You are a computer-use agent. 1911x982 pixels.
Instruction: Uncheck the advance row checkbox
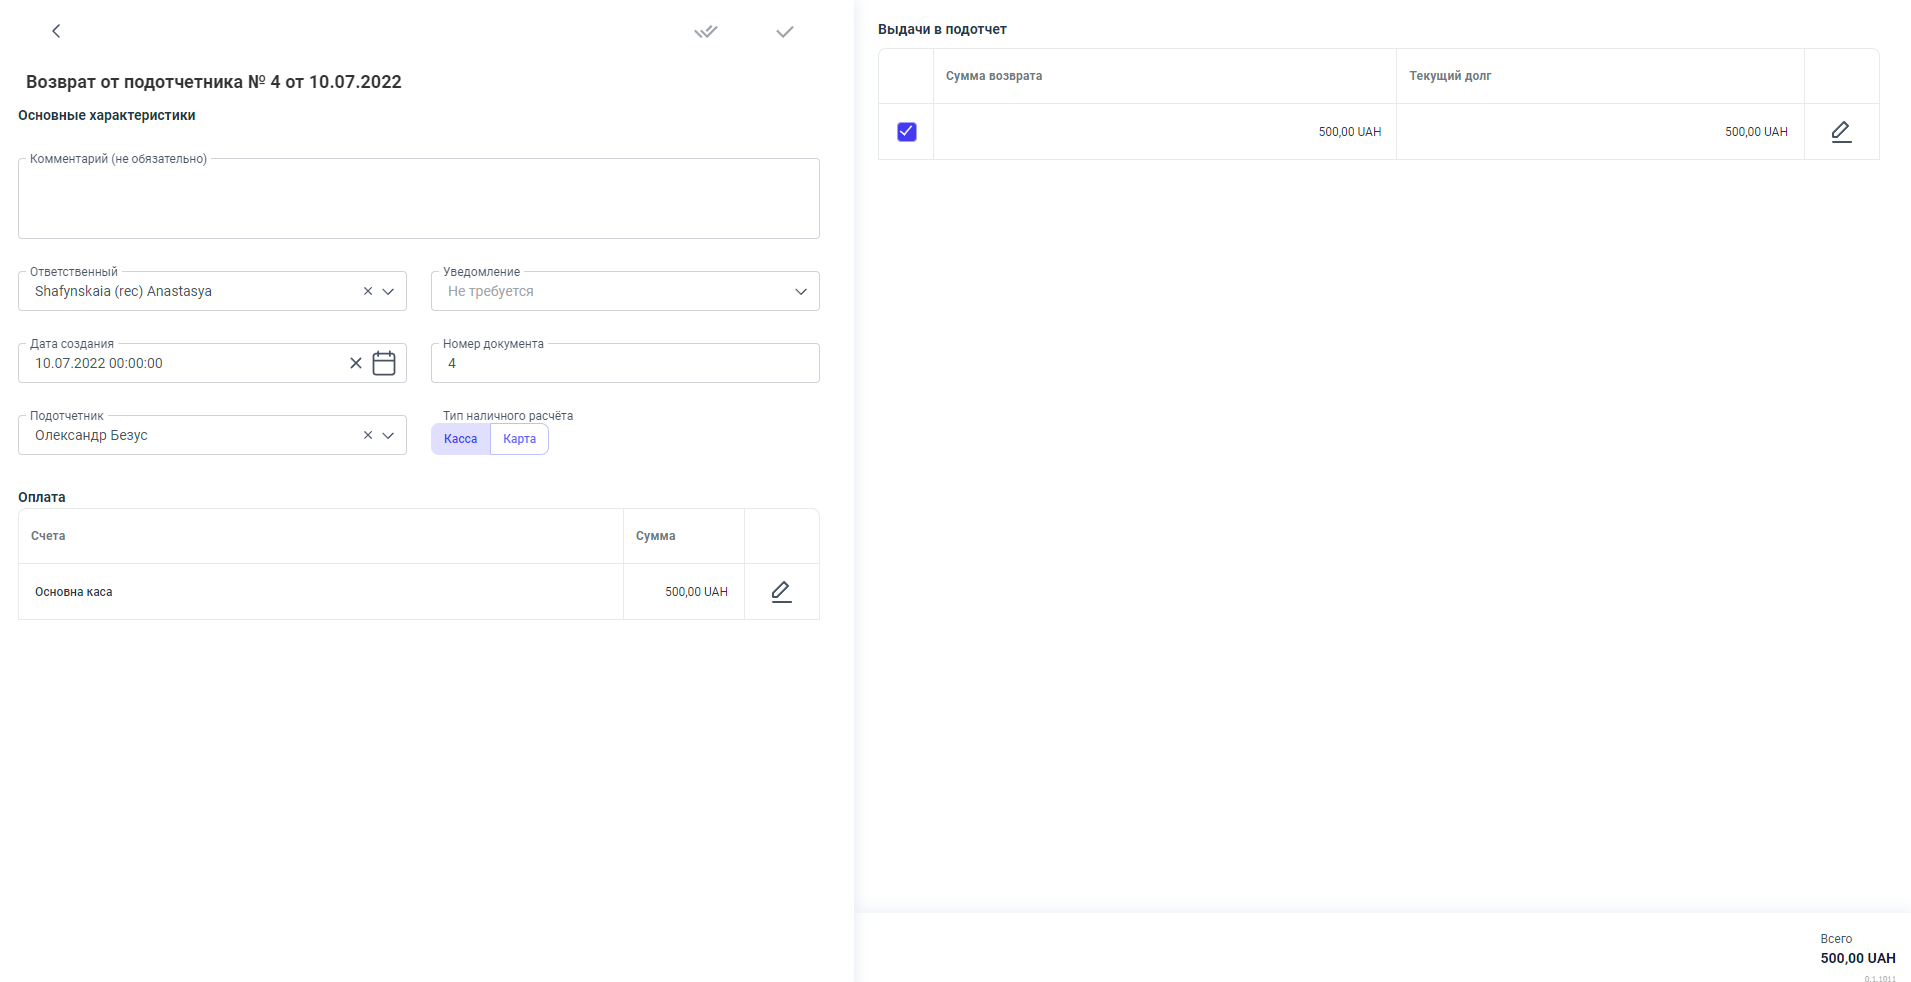[x=906, y=132]
